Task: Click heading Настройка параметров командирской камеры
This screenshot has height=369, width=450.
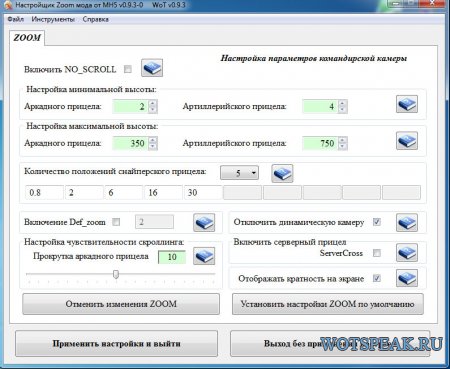Action: pyautogui.click(x=314, y=58)
